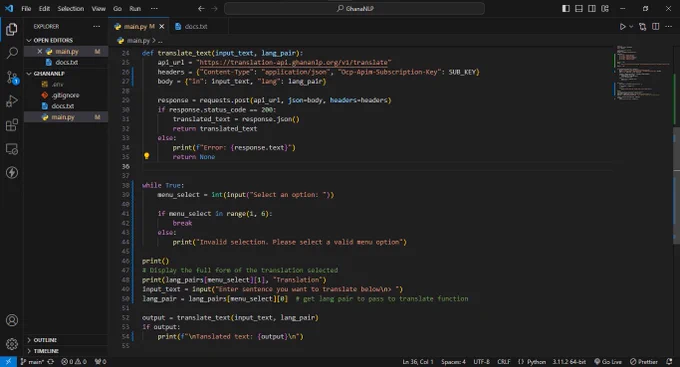Change file encoding via UTF-8

coord(481,362)
